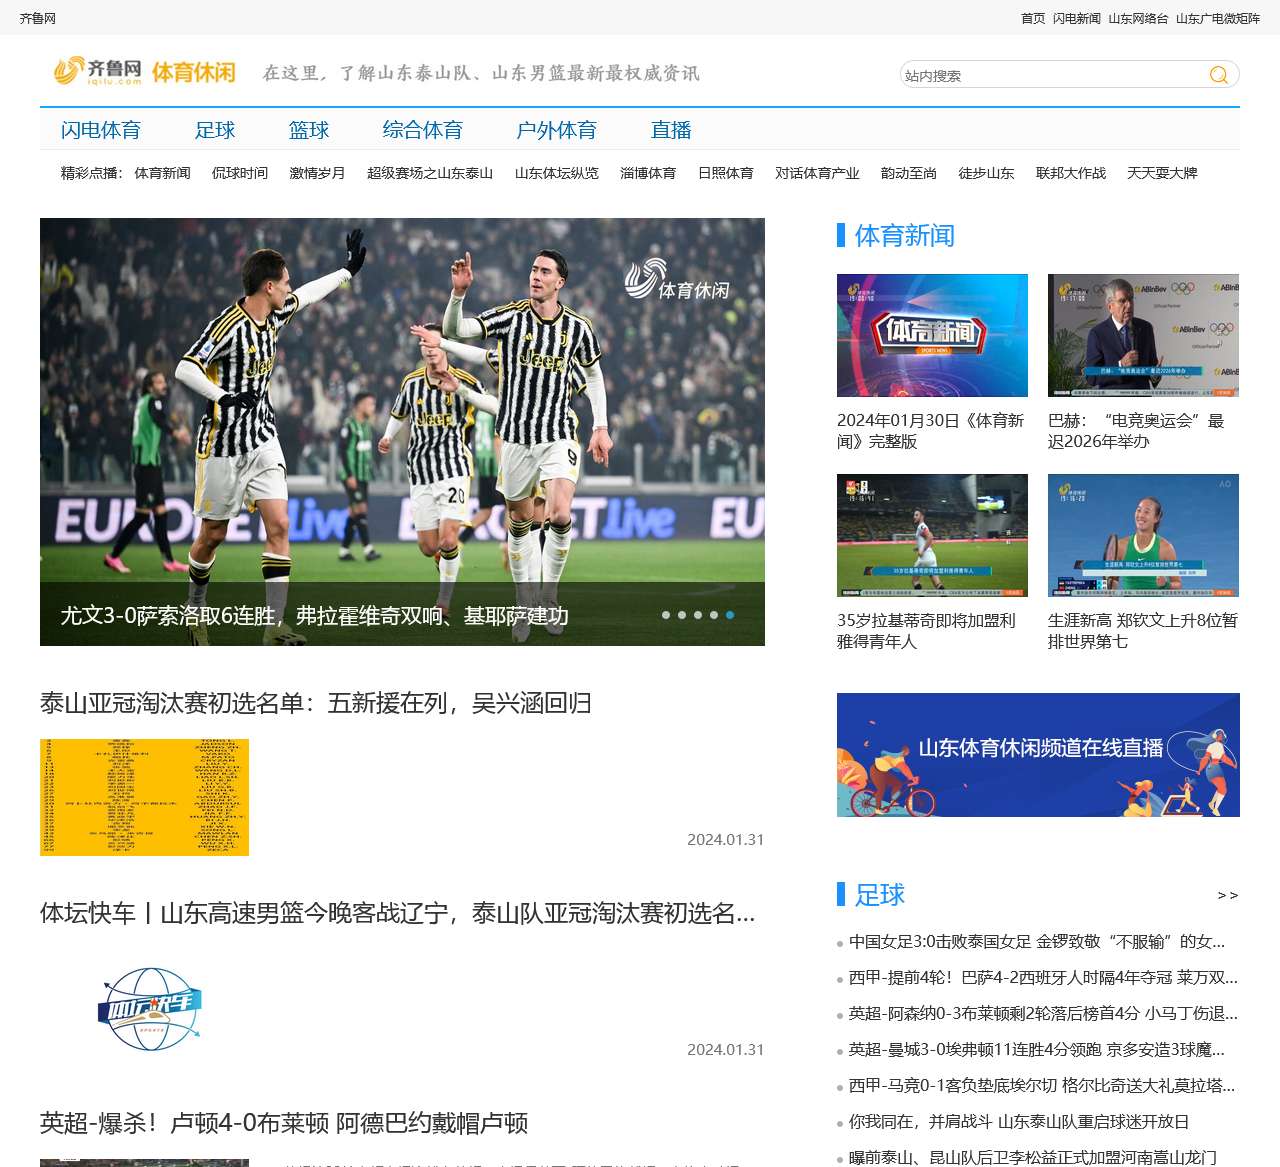1280x1167 pixels.
Task: Open 英超-曼城3-0埃弗顿 article
Action: coord(1037,1050)
